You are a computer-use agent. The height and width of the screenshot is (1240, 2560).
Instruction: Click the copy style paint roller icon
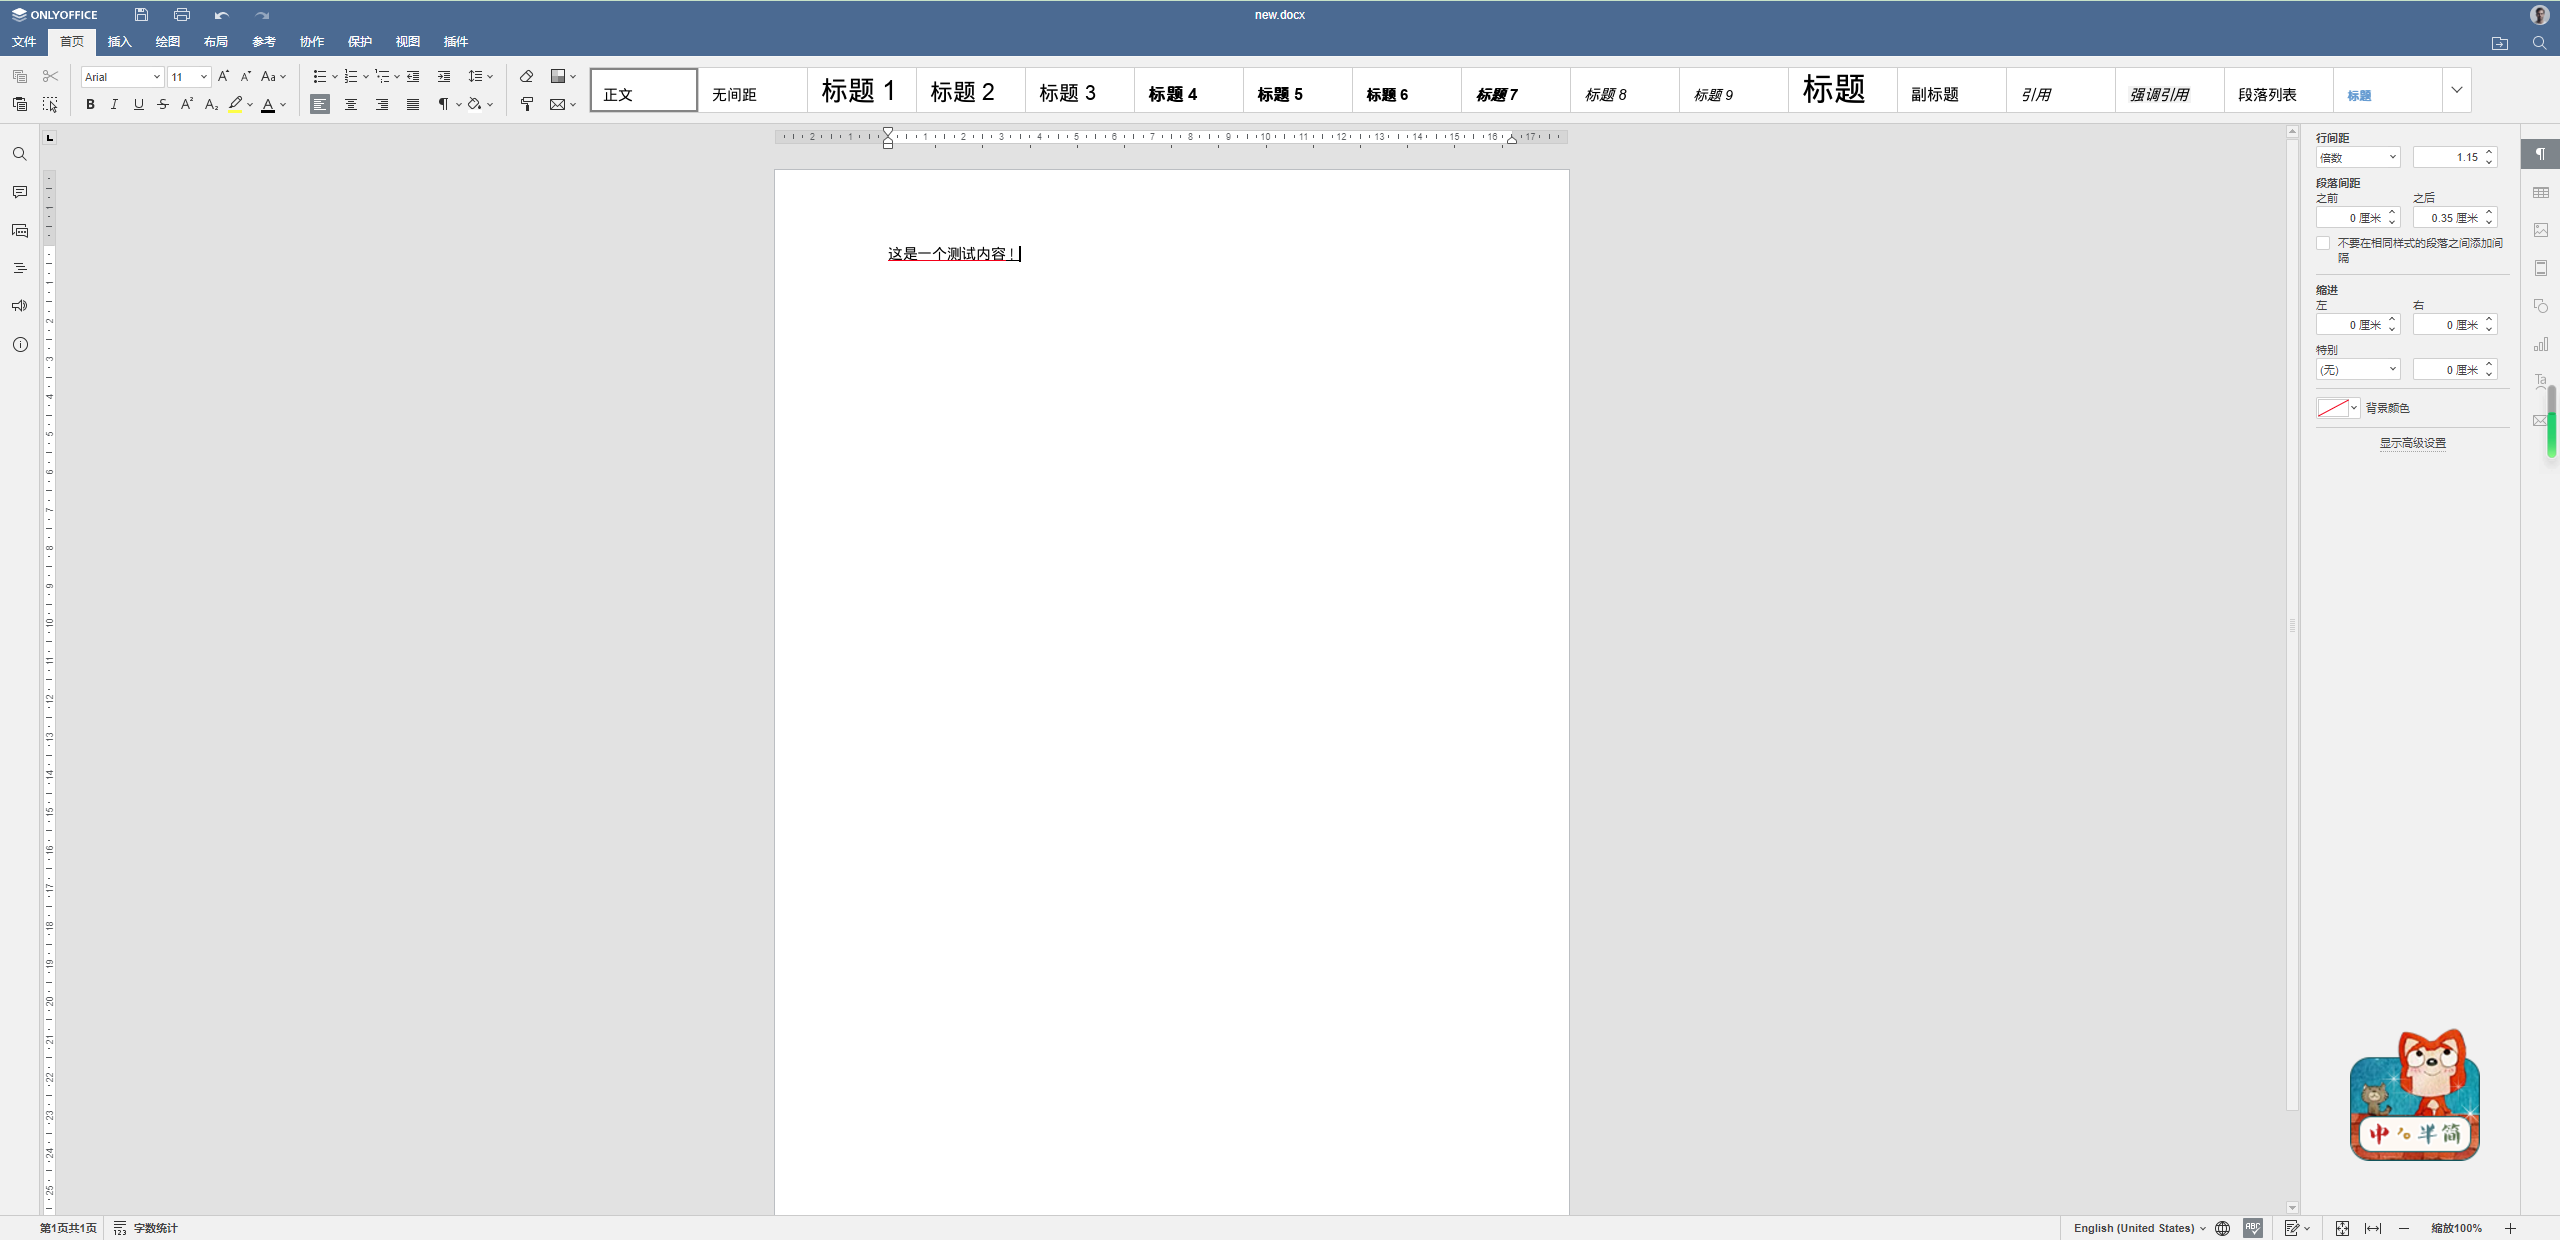pyautogui.click(x=527, y=104)
